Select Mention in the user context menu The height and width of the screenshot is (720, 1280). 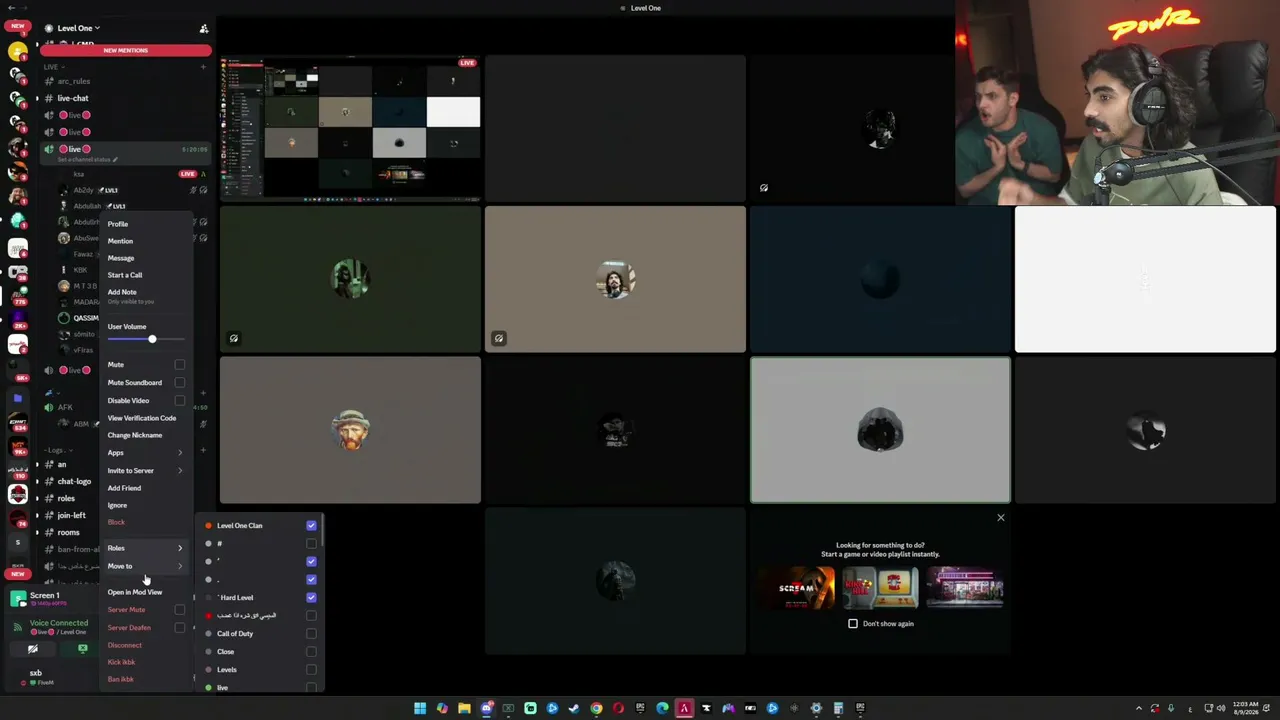coord(120,241)
